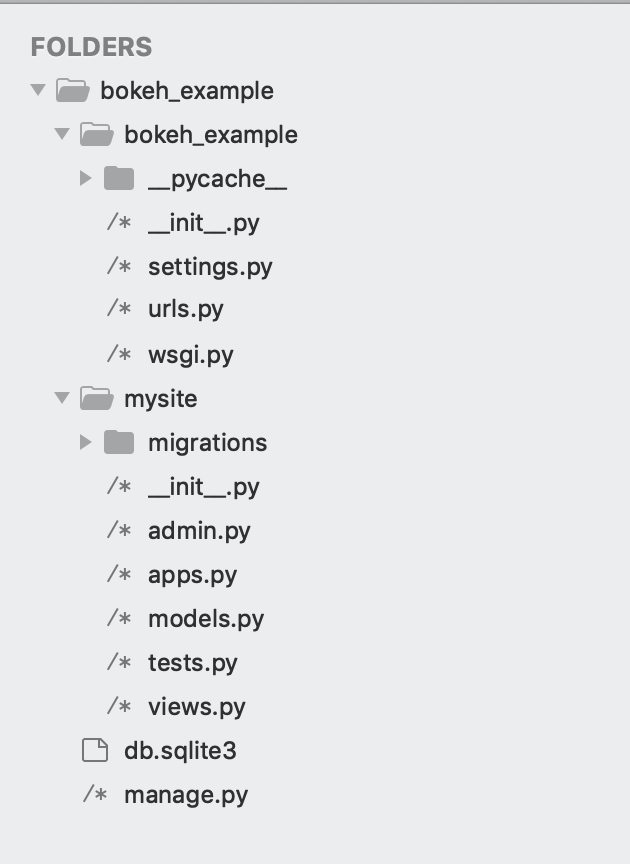Expand the __pycache__ folder arrow
Screen dimensions: 630x864
coord(87,179)
